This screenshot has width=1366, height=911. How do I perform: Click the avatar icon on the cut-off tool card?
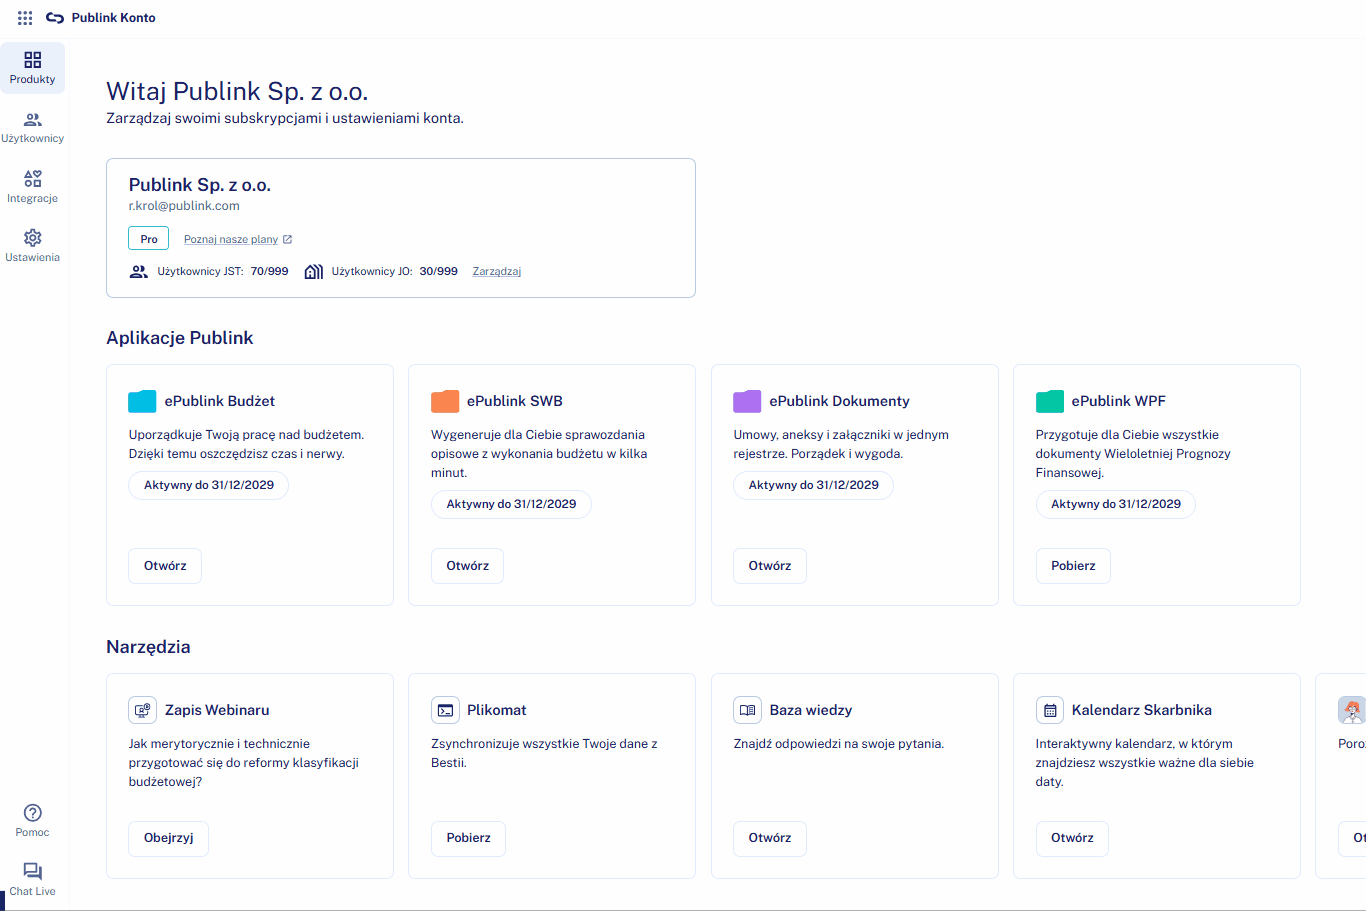(x=1352, y=710)
